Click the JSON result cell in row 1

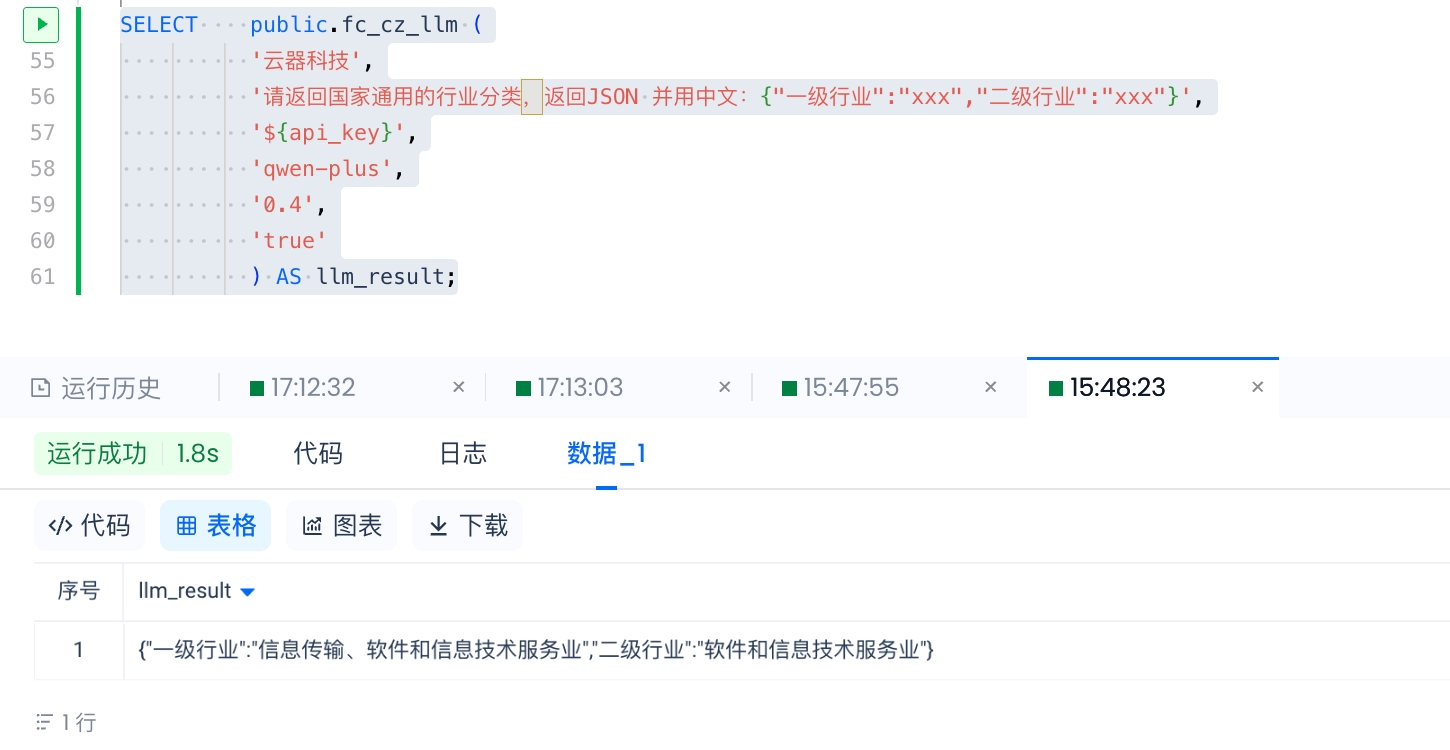(x=536, y=651)
